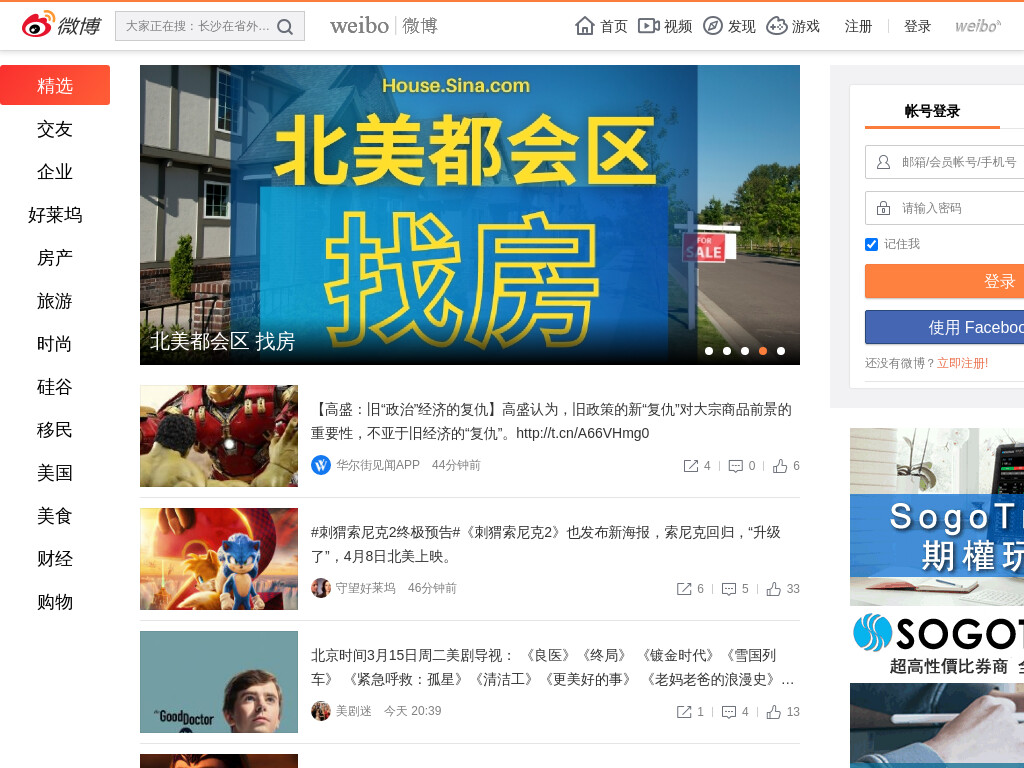Click the 美剧迷 avatar icon
This screenshot has height=768, width=1024.
click(321, 711)
